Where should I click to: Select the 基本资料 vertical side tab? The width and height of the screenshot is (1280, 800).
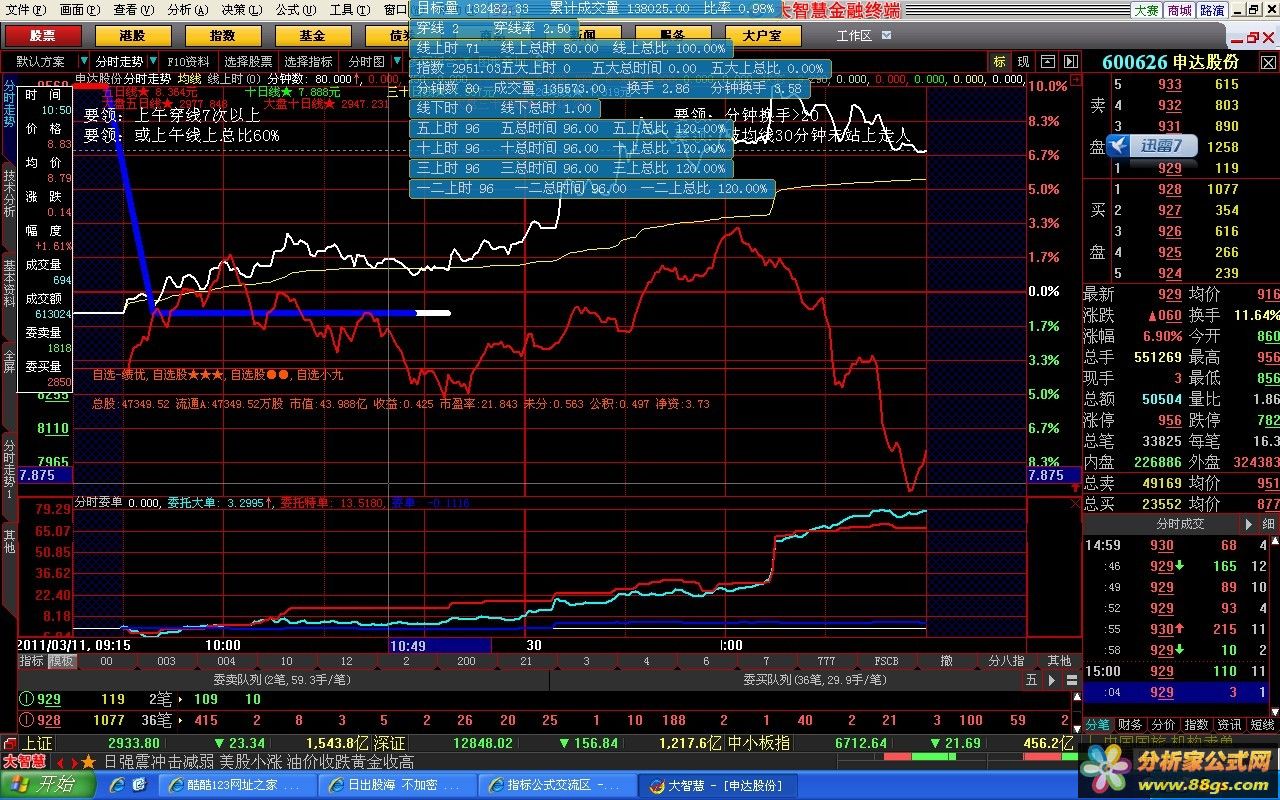click(8, 284)
